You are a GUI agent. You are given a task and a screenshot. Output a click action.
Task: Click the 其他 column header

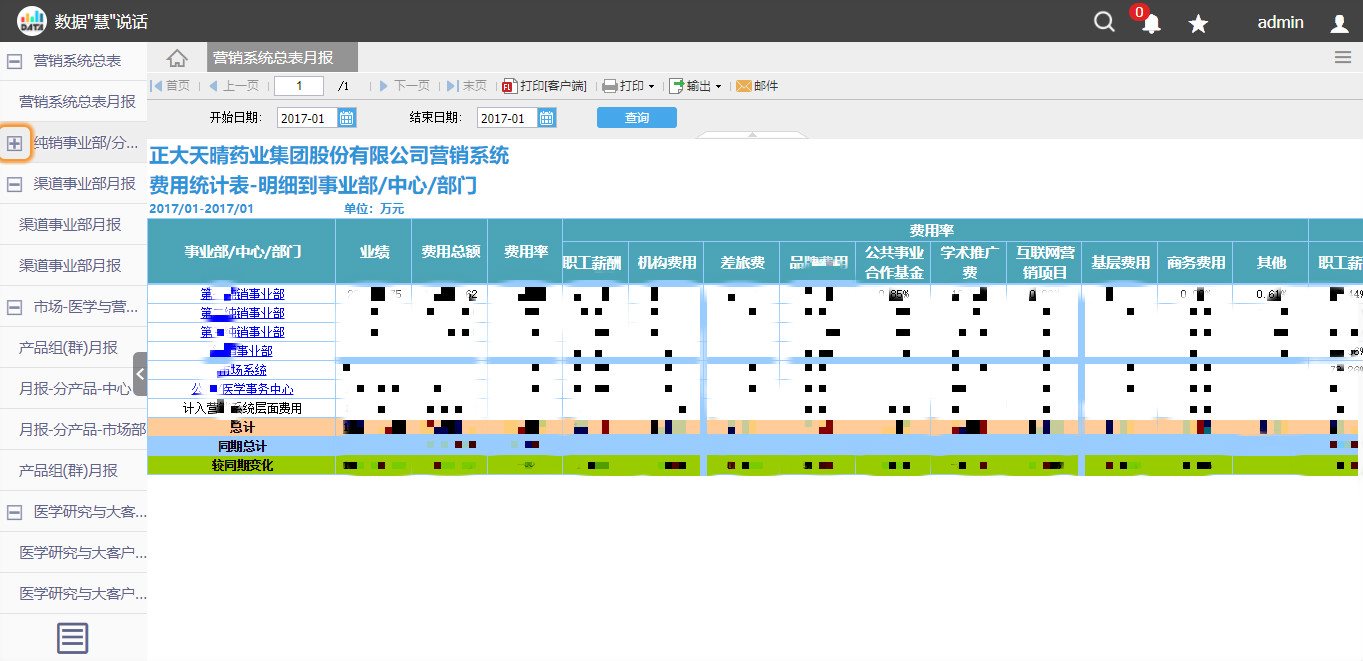click(1270, 262)
